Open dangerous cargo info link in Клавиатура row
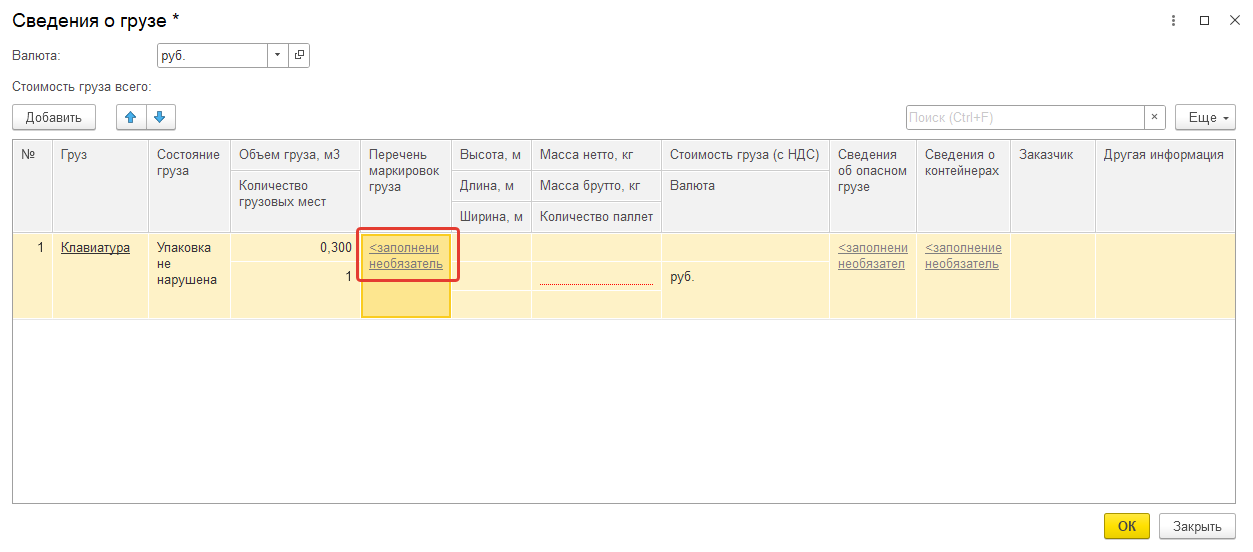 coord(872,256)
